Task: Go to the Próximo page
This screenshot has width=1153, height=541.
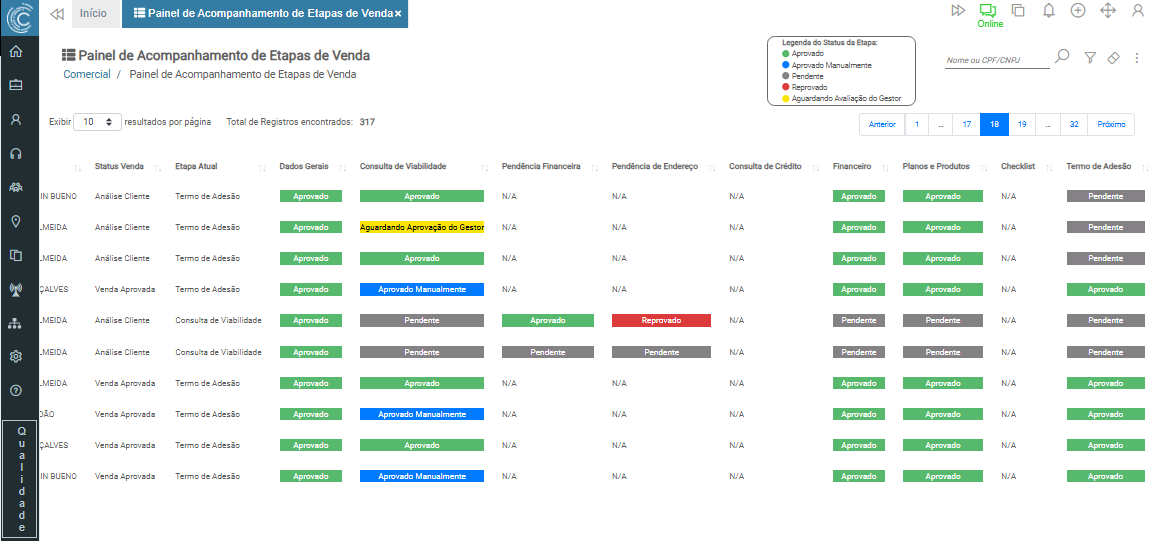Action: (x=1110, y=124)
